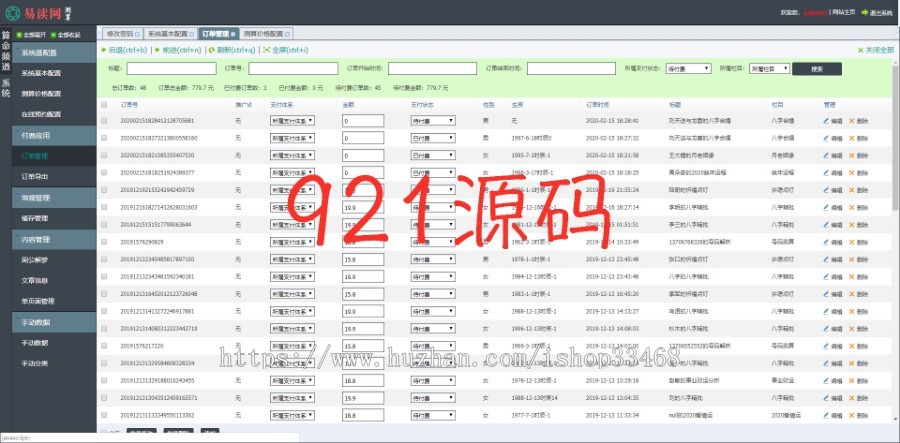The image size is (900, 443).
Task: Click the 刷新(ctrl+q) refresh icon
Action: pyautogui.click(x=212, y=49)
